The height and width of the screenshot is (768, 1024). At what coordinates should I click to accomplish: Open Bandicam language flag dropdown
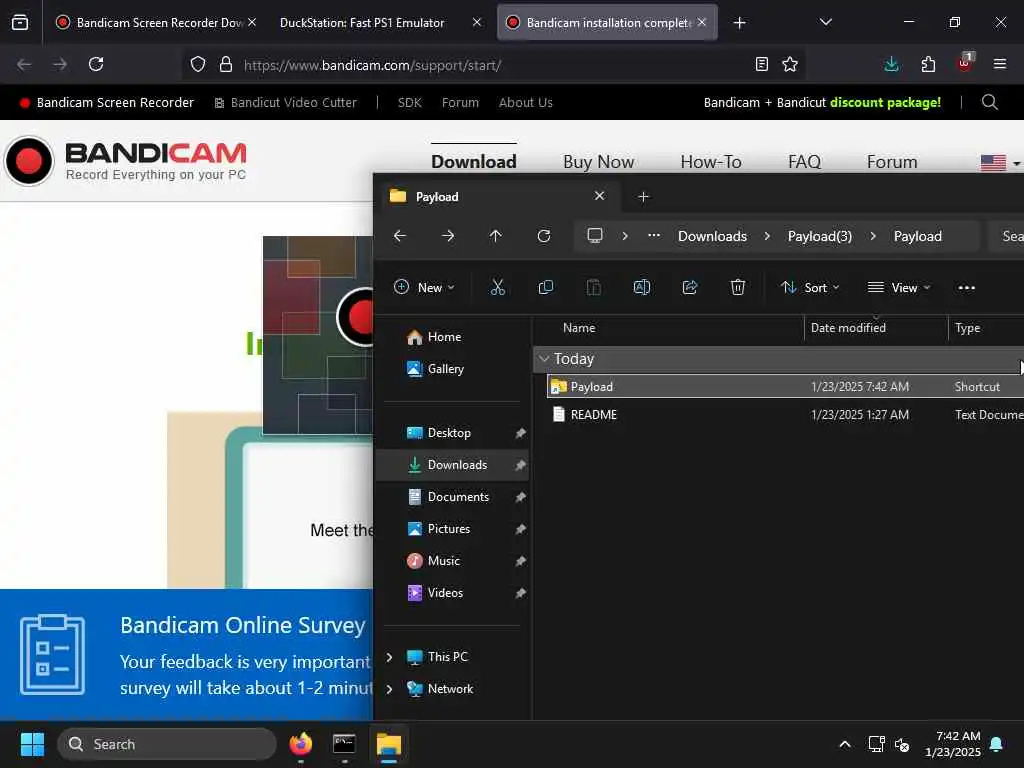(1000, 163)
